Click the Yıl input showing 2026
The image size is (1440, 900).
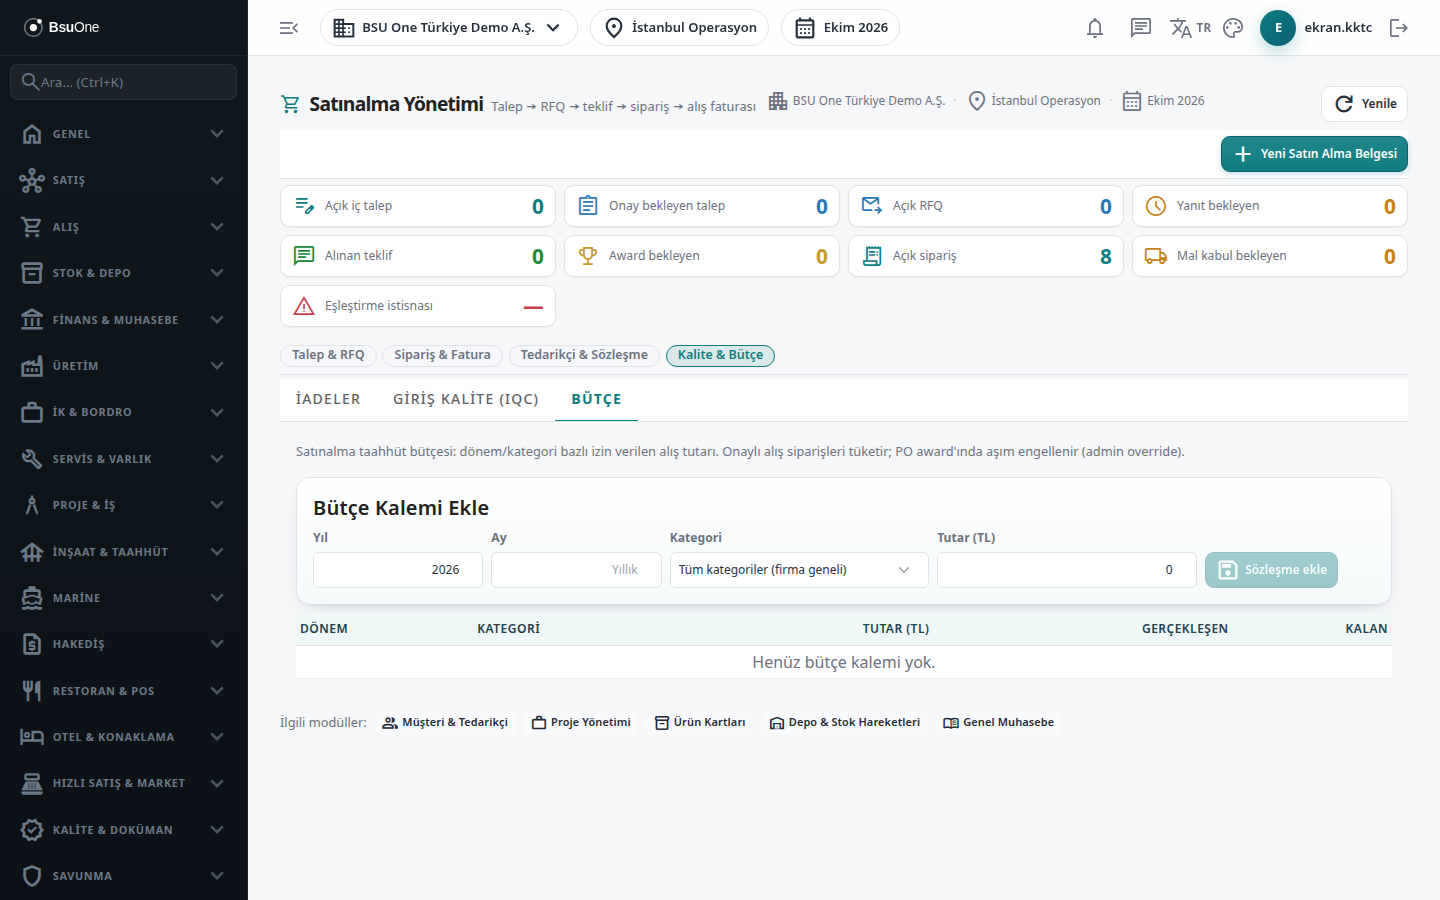point(398,570)
